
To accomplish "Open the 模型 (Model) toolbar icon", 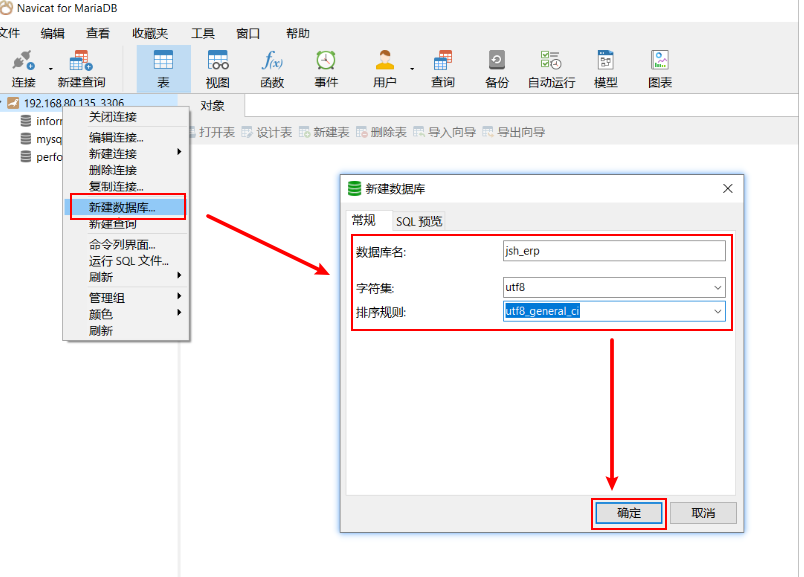I will 605,69.
